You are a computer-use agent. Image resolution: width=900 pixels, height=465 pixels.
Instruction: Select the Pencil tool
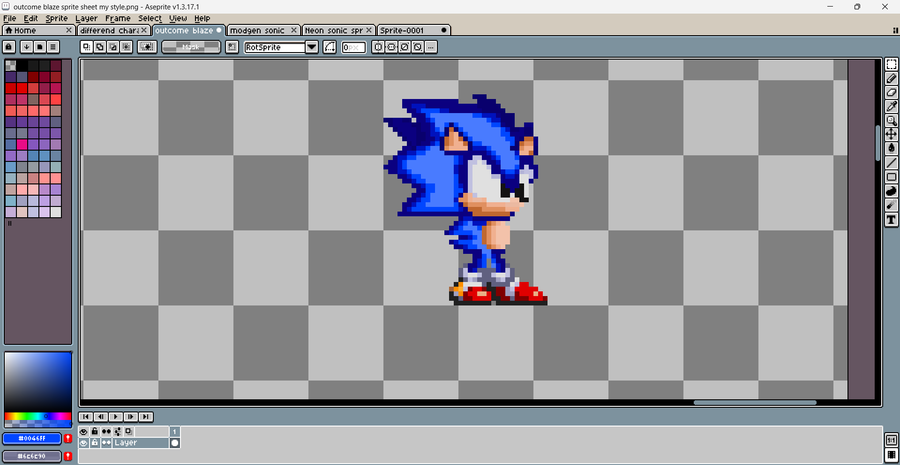tap(891, 79)
